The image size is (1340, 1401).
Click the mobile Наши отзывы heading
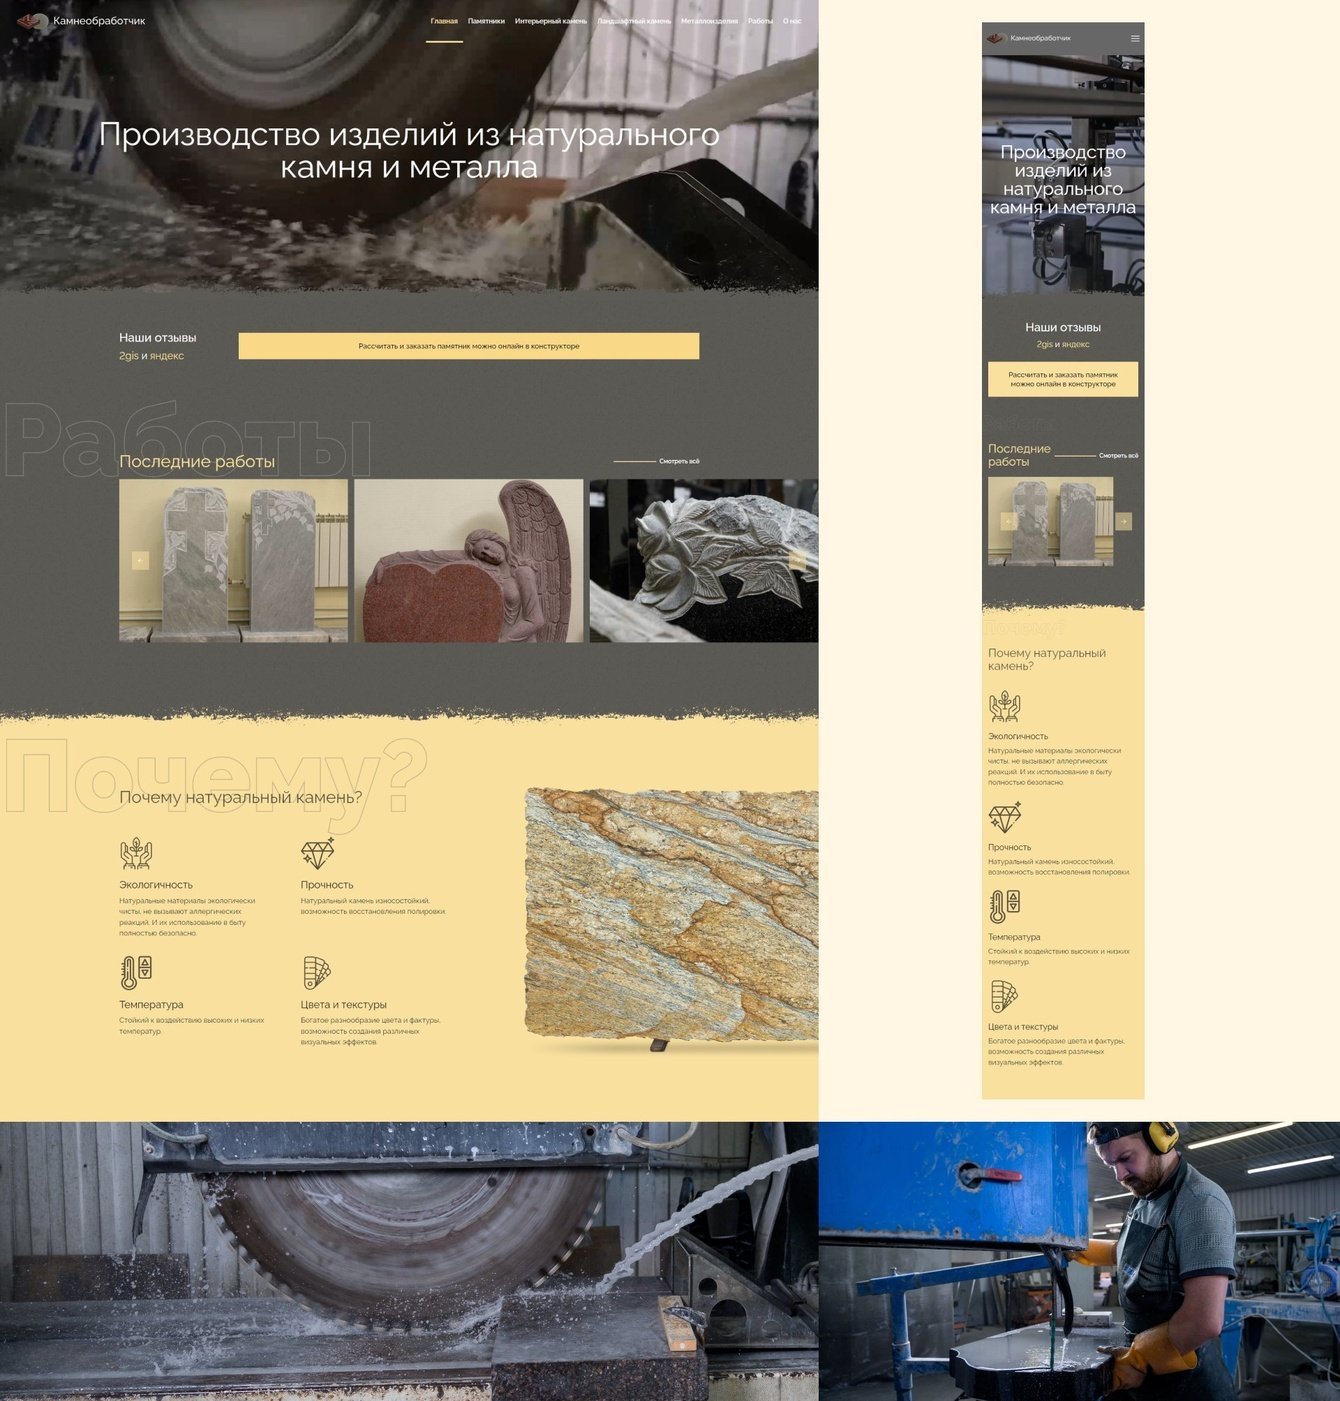point(1063,327)
